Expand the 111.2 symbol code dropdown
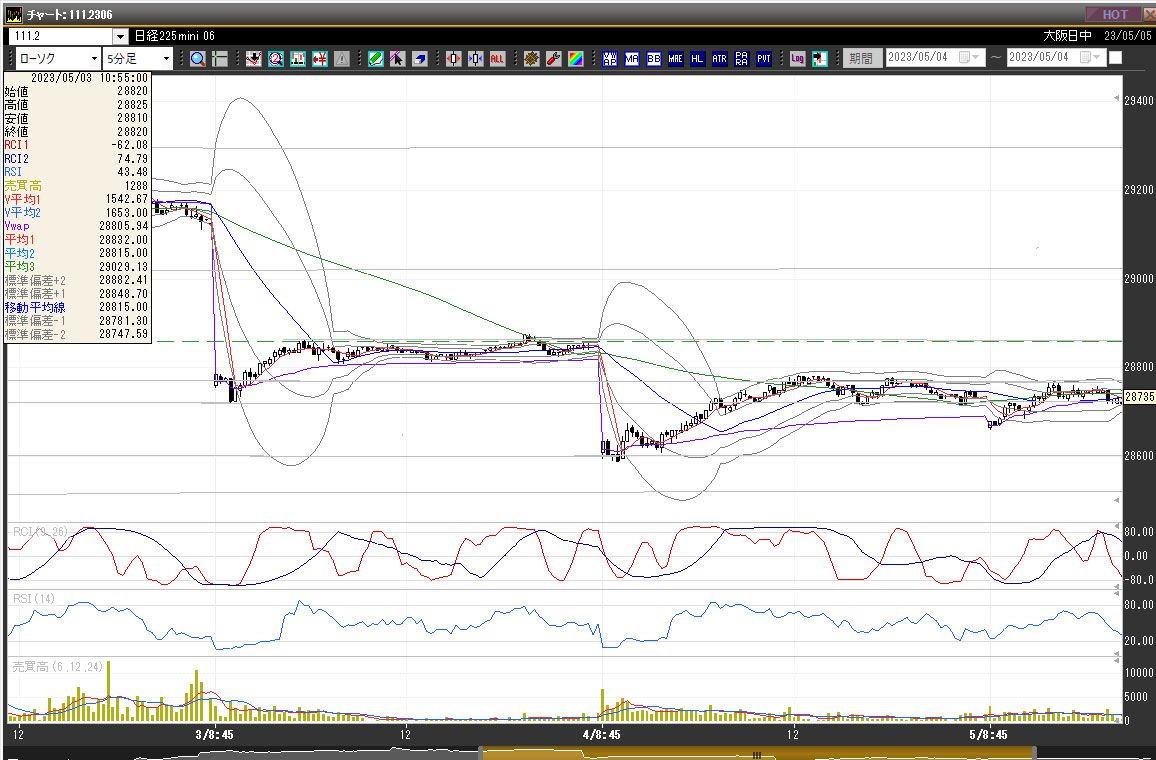This screenshot has width=1156, height=760. [121, 36]
